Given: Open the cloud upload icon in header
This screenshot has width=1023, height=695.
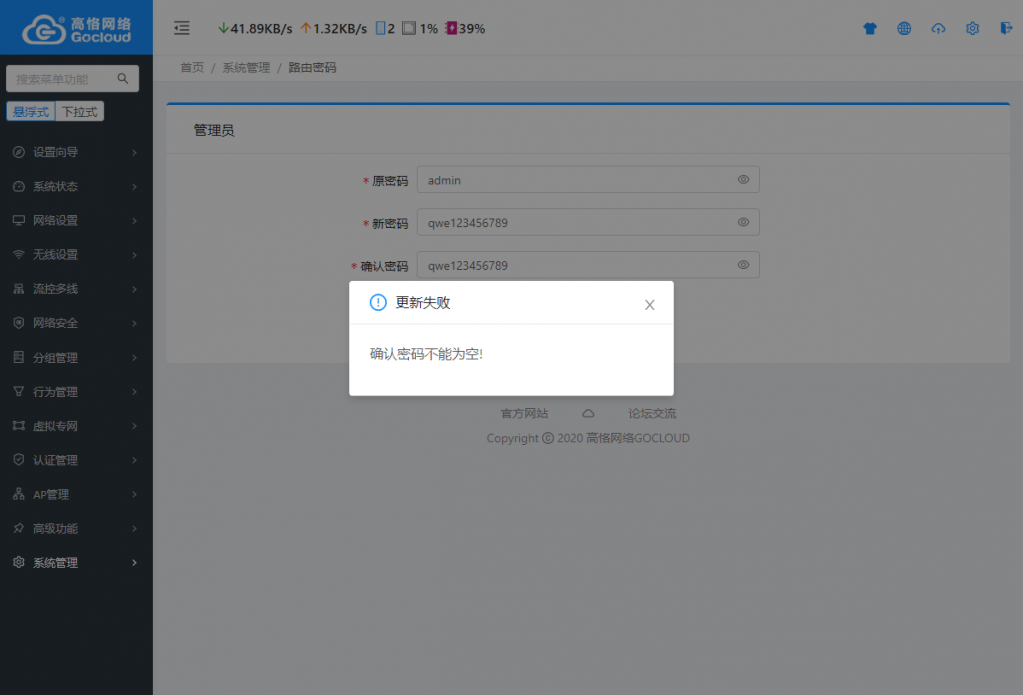Looking at the screenshot, I should pyautogui.click(x=938, y=28).
